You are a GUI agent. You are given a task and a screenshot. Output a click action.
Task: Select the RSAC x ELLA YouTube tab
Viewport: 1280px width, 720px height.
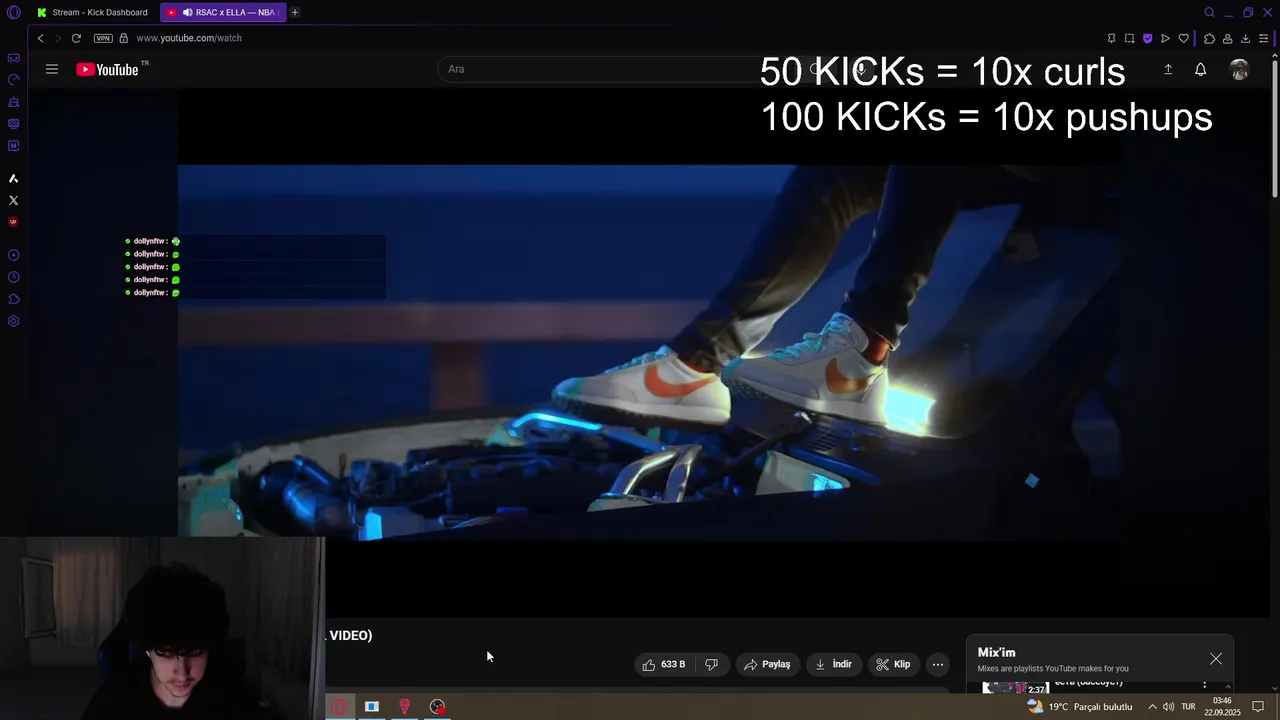tap(222, 12)
